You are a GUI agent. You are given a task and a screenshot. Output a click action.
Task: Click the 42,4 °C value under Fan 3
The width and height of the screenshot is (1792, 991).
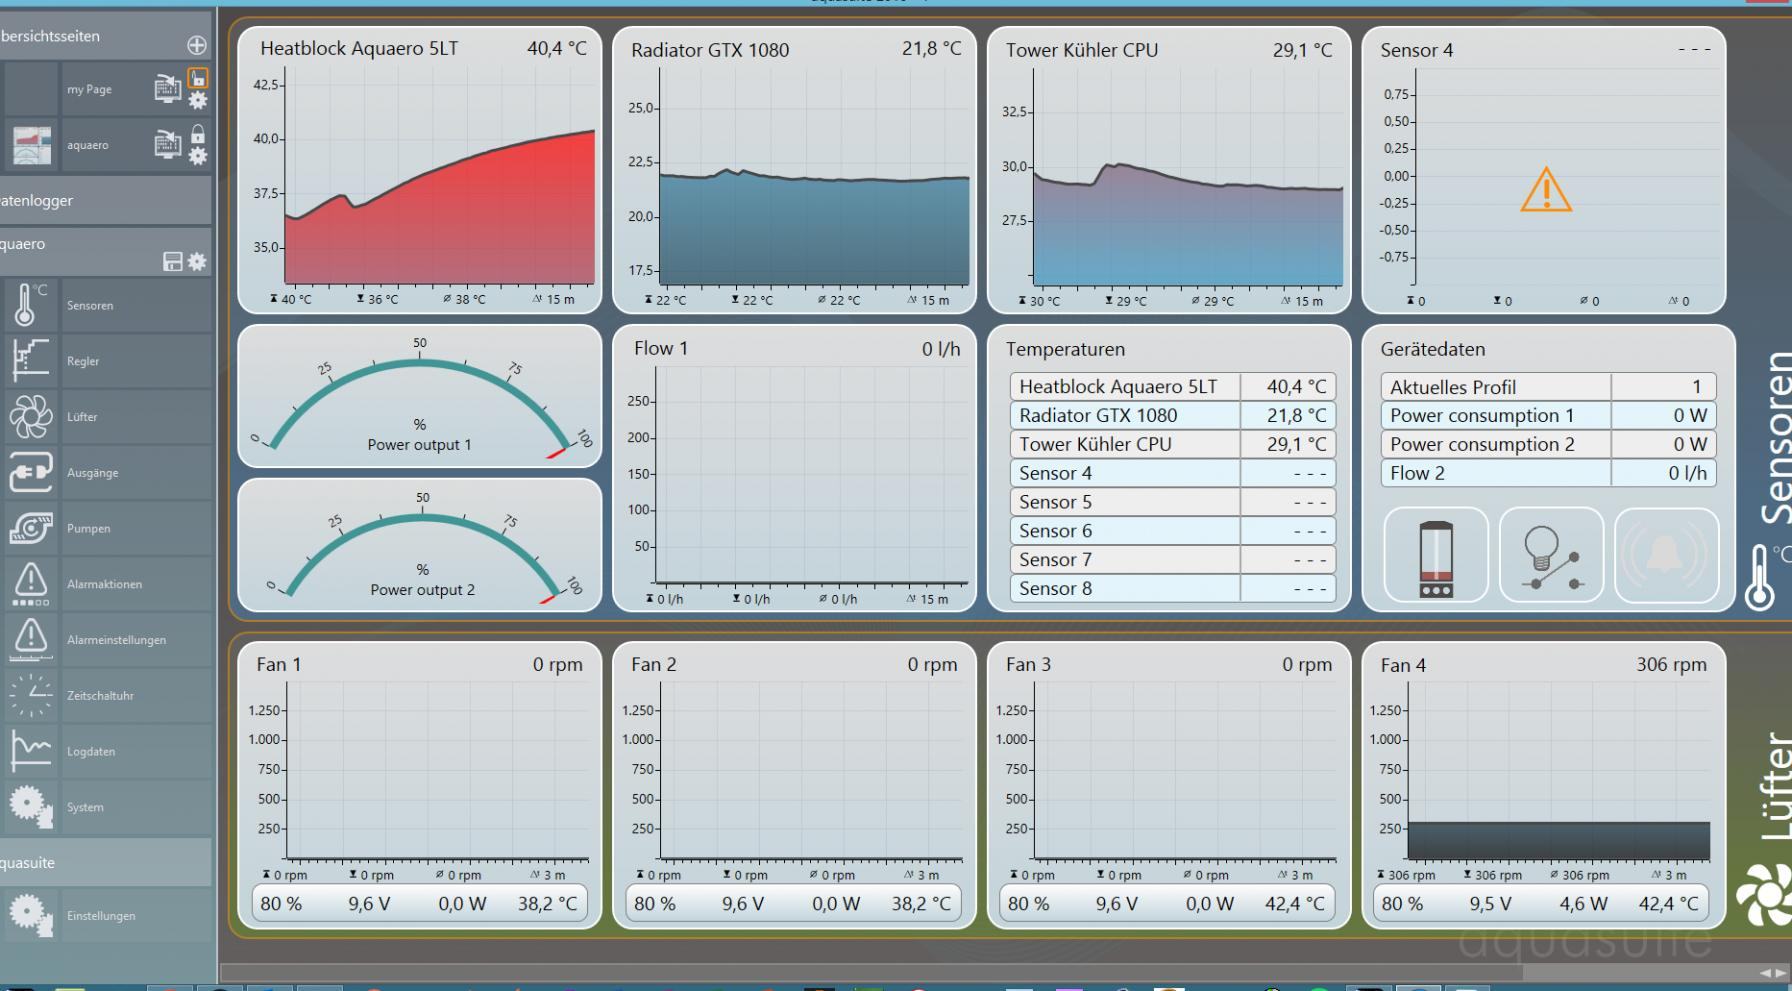(1295, 904)
